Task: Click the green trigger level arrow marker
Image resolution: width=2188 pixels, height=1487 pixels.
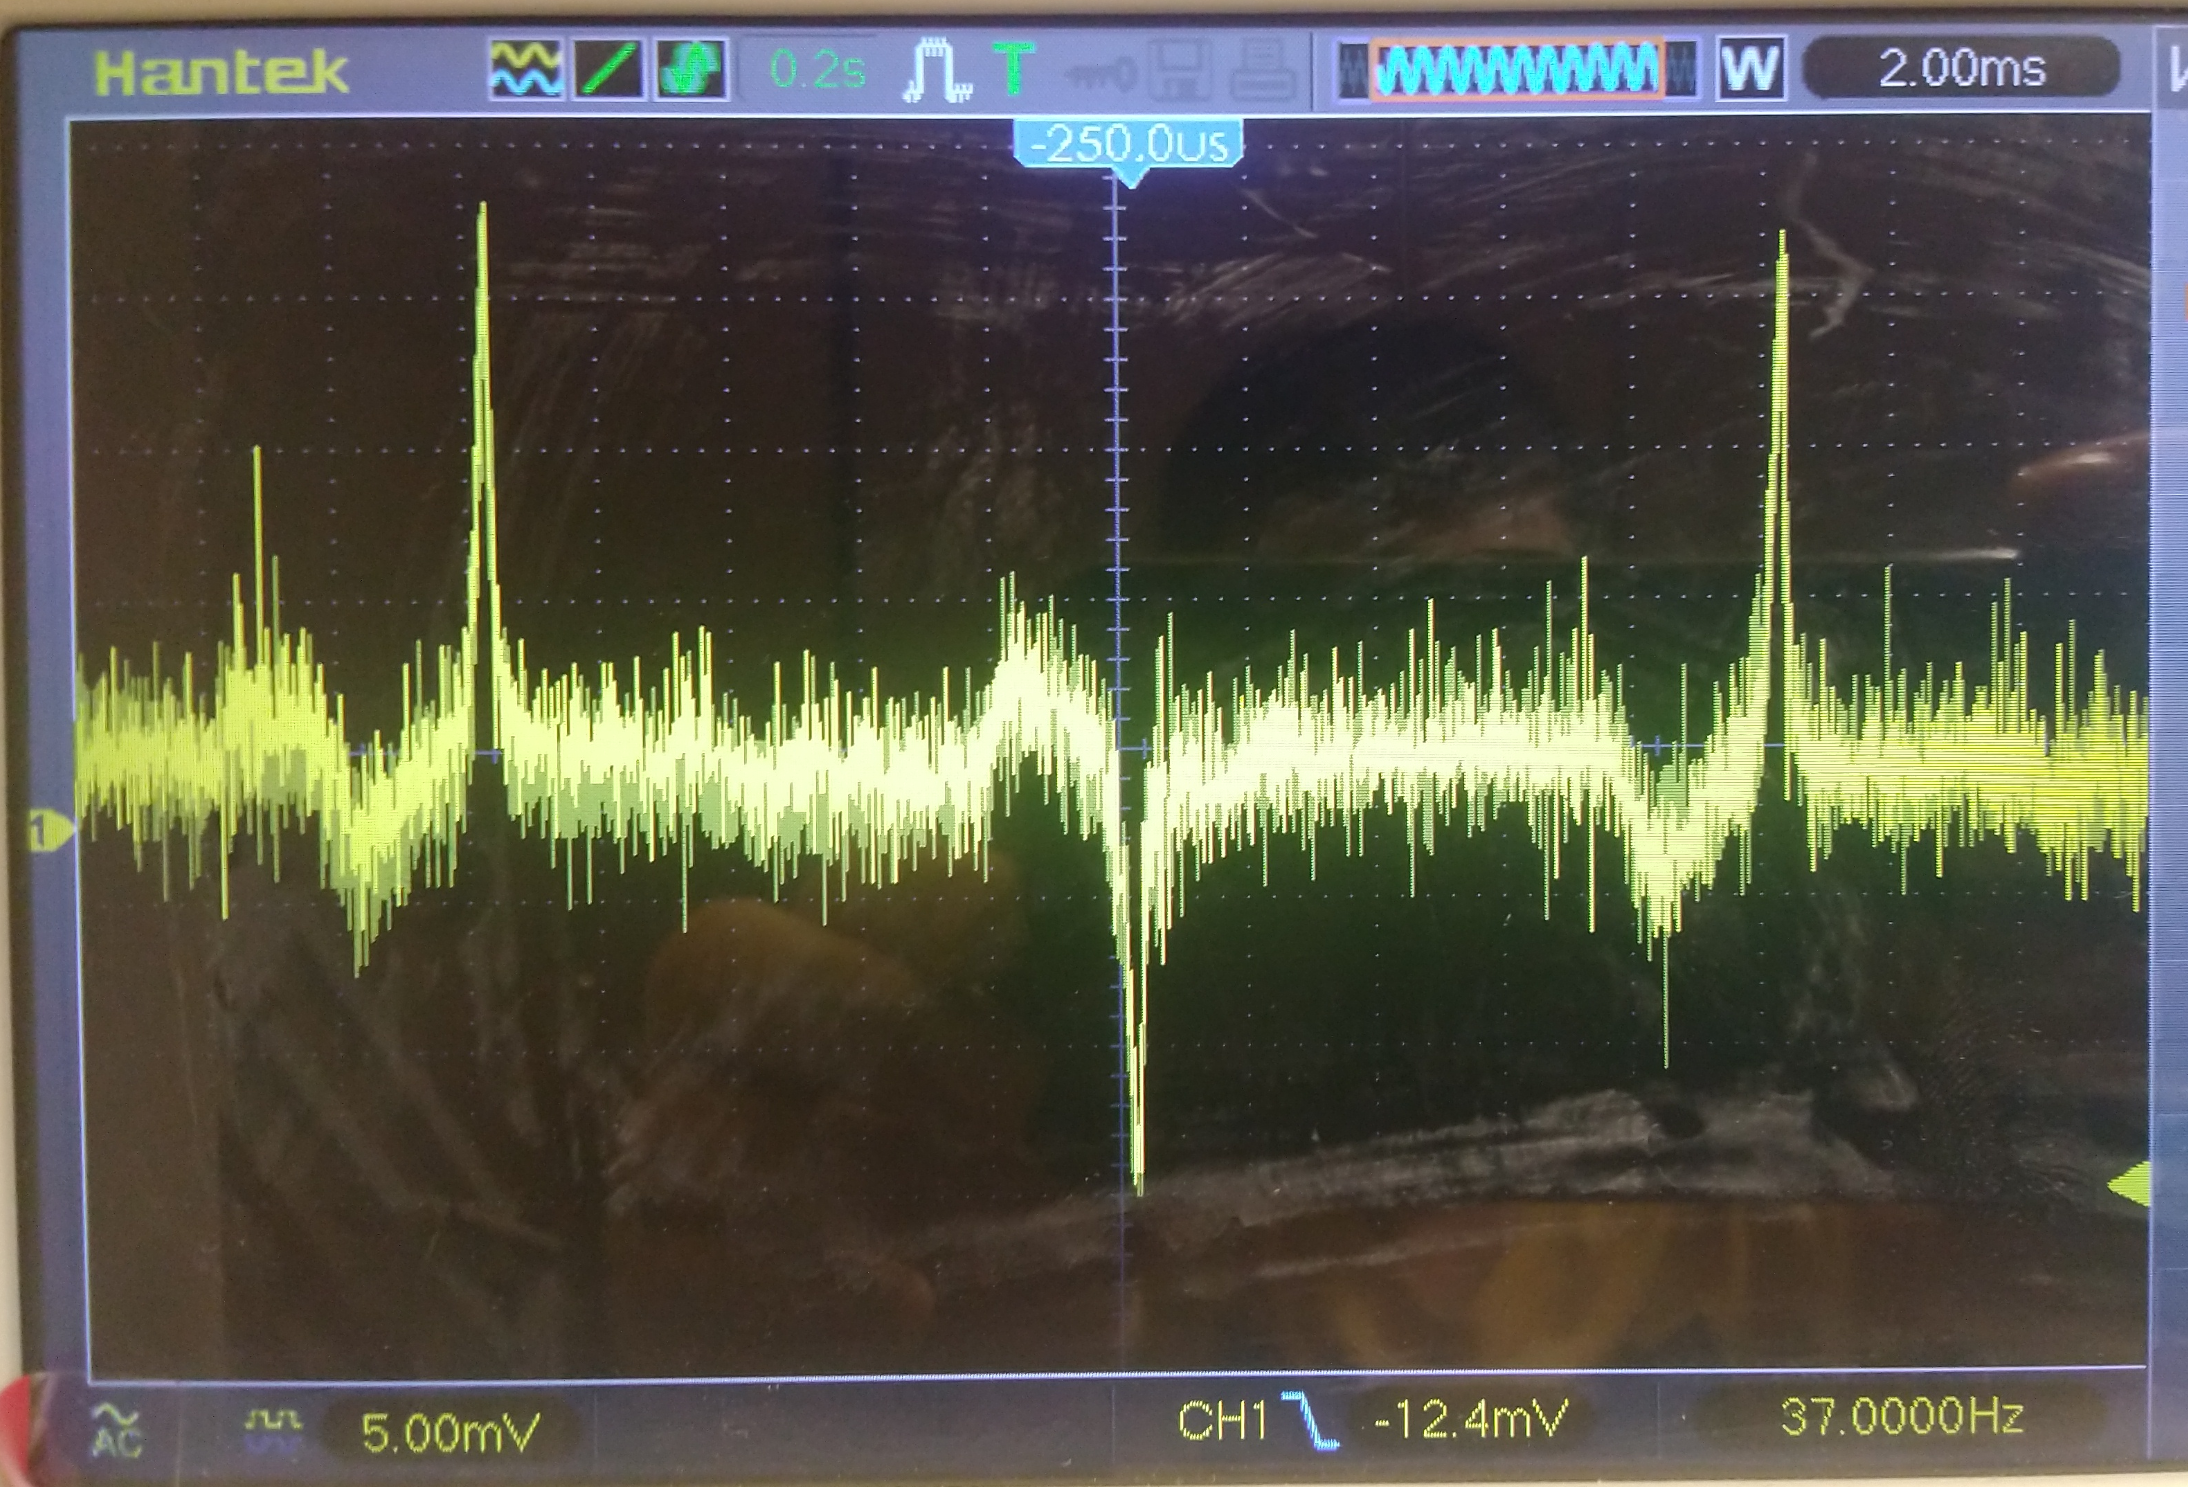Action: pos(2130,1184)
